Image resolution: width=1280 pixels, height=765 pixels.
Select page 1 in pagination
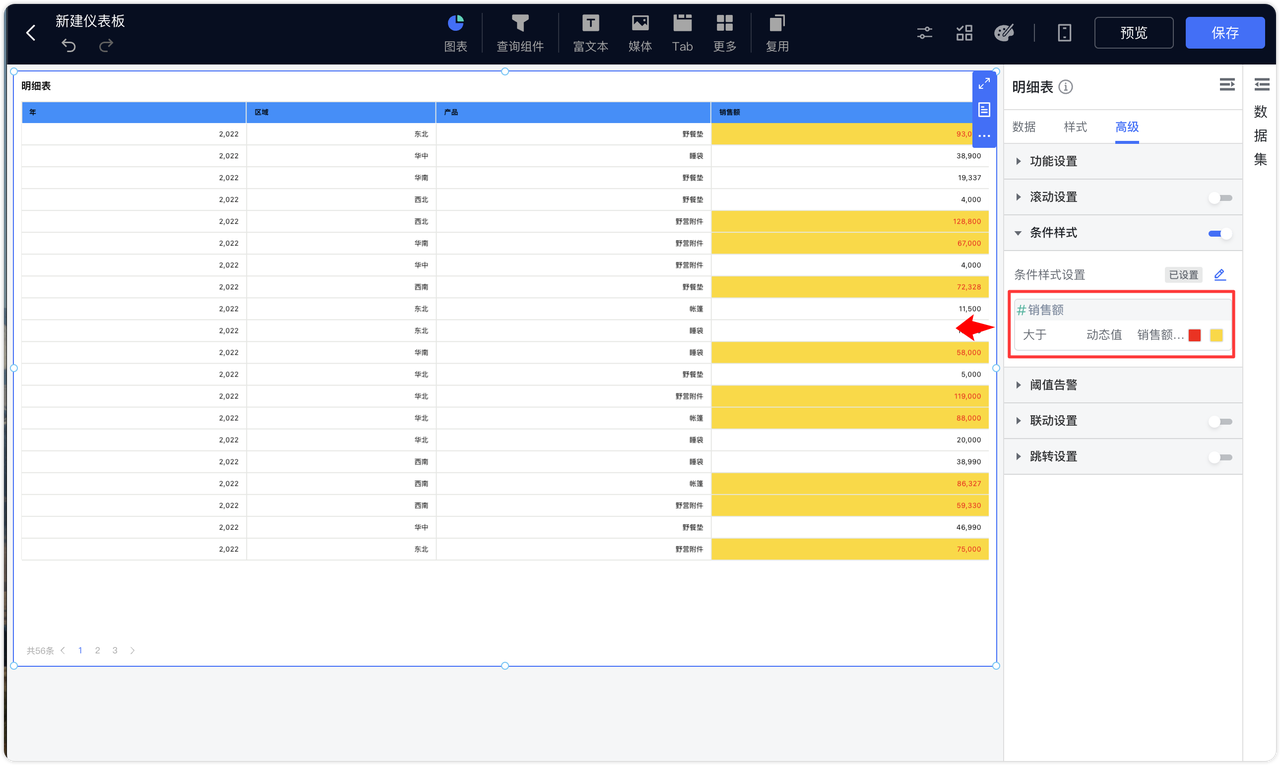[x=80, y=651]
